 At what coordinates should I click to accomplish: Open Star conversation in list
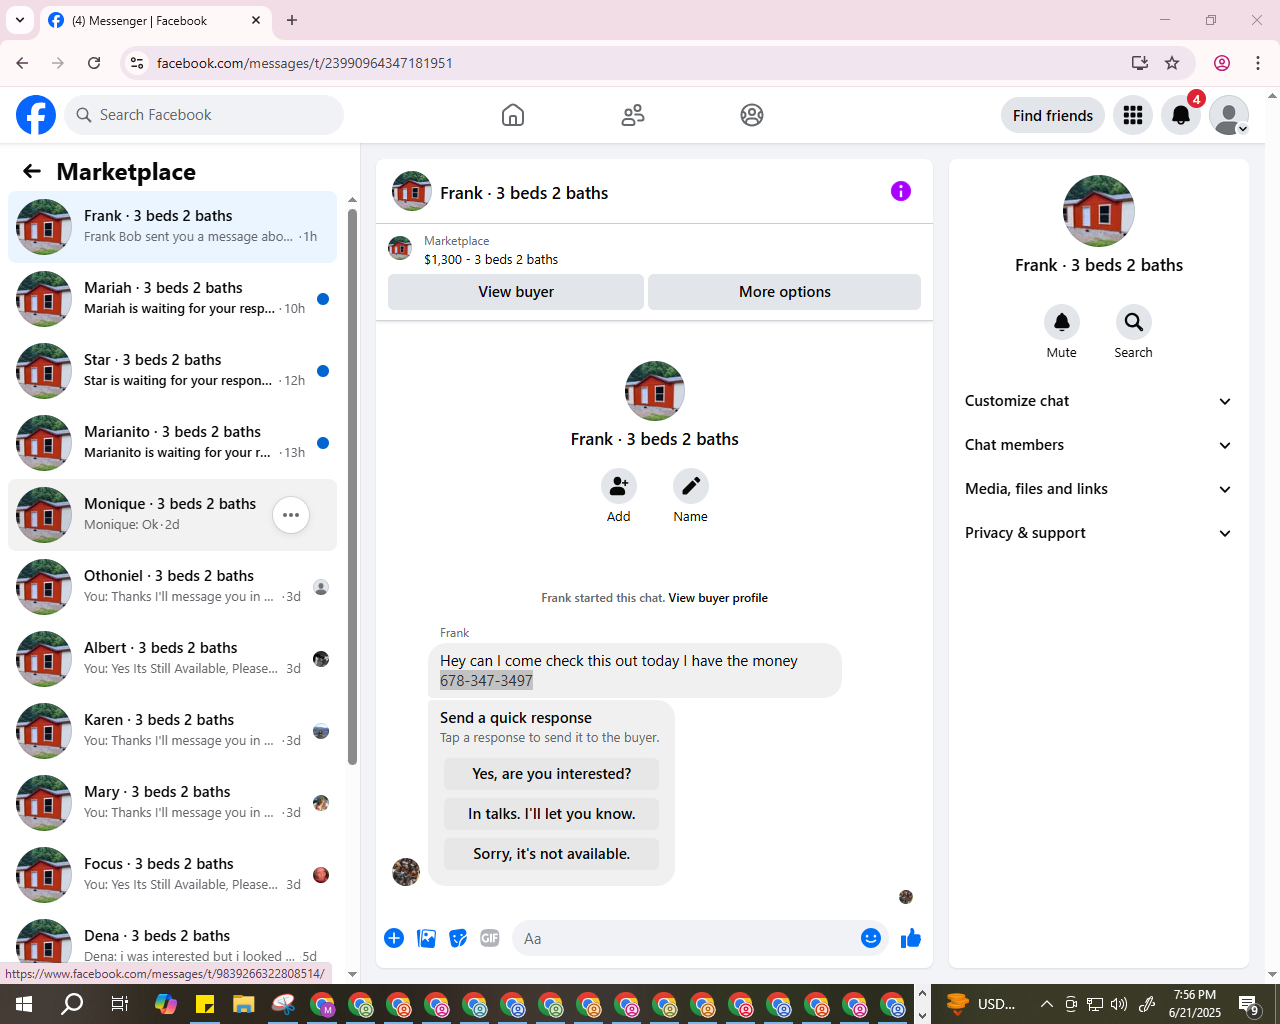point(172,371)
